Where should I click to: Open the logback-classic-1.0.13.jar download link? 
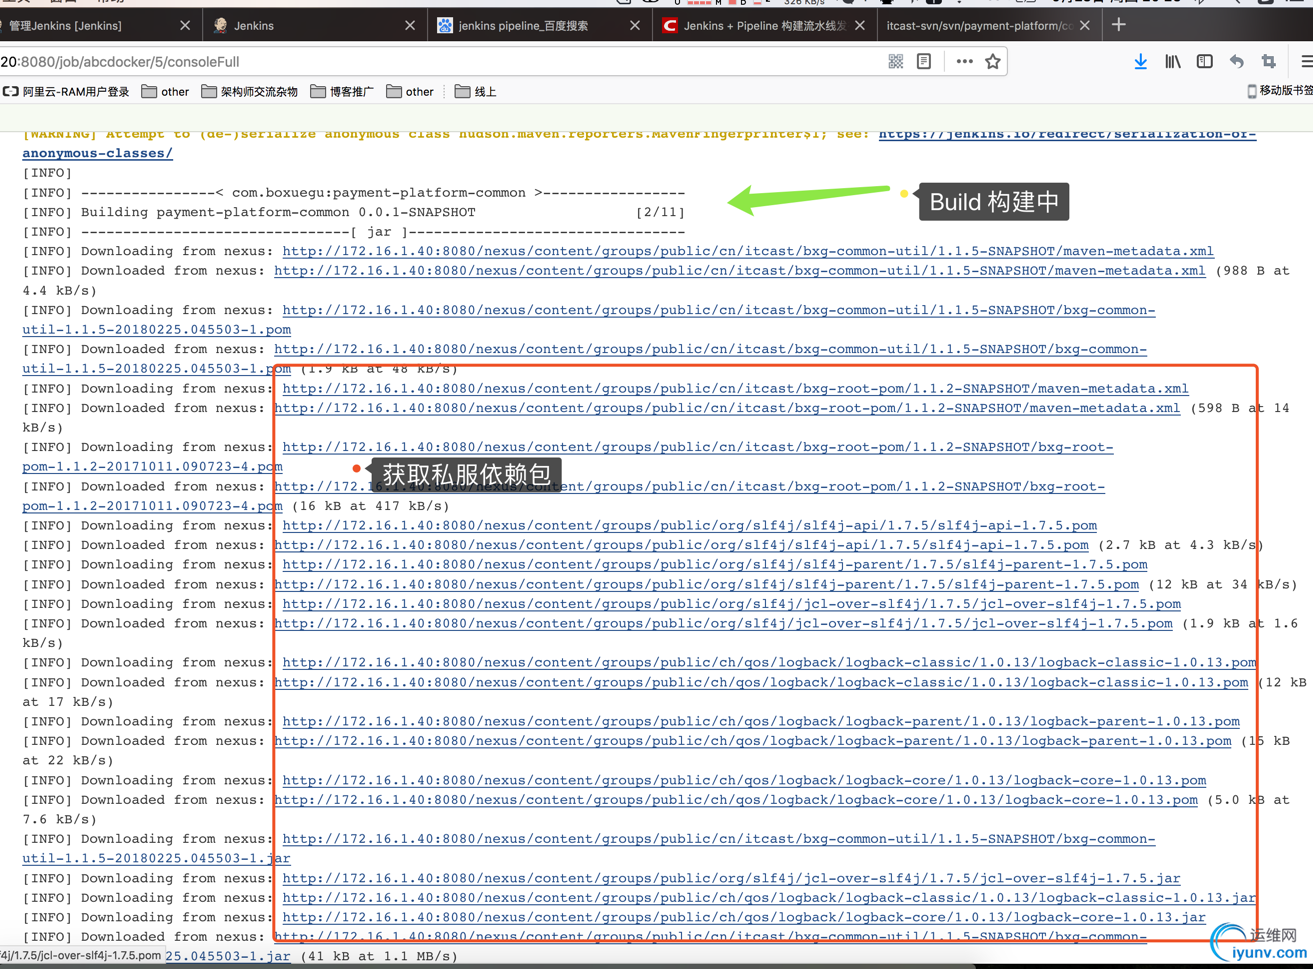[769, 897]
